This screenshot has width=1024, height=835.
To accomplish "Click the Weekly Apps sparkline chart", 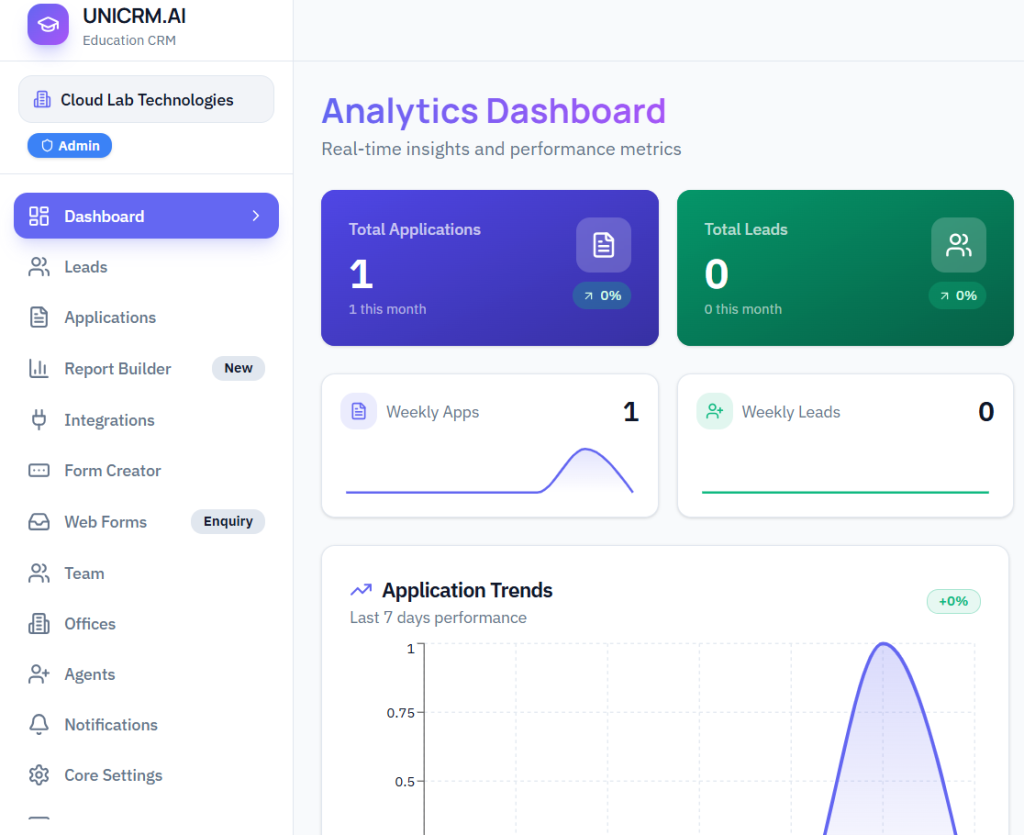I will 489,471.
